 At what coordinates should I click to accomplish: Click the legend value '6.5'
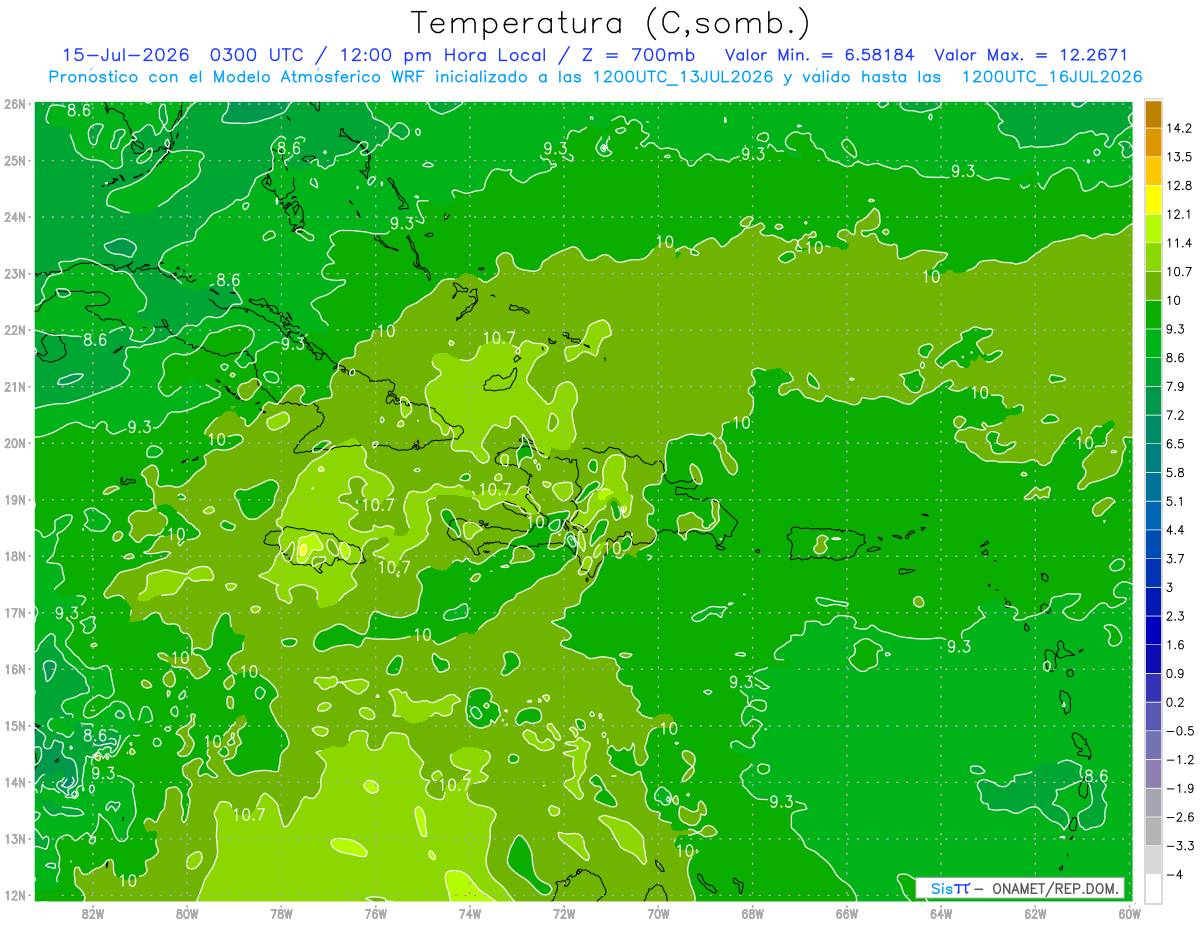click(x=1175, y=444)
